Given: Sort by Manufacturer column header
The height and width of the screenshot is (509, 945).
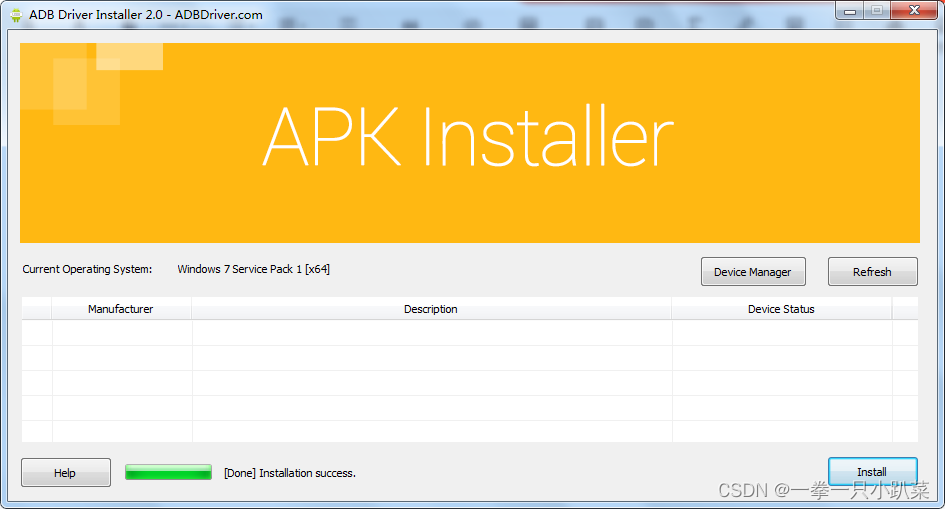Looking at the screenshot, I should coord(121,309).
